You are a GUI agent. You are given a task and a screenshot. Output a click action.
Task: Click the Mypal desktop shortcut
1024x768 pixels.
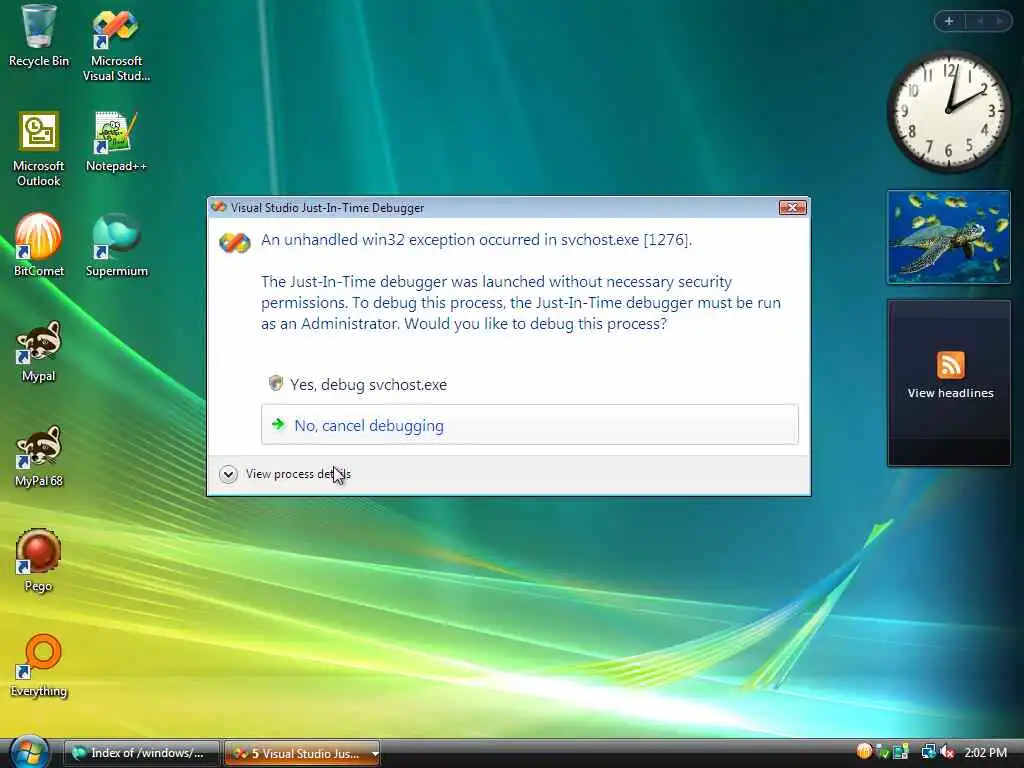pos(39,351)
